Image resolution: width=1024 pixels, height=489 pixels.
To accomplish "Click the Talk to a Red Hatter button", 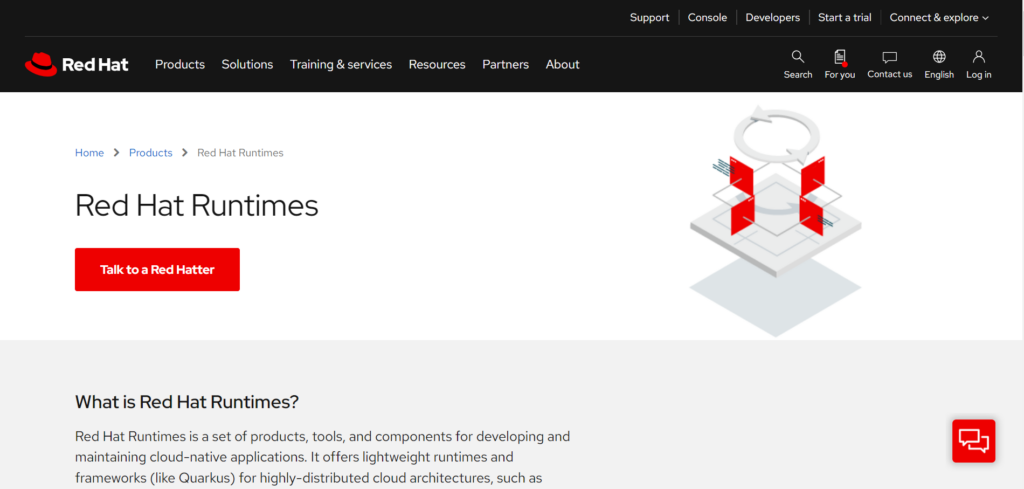I will coord(157,269).
